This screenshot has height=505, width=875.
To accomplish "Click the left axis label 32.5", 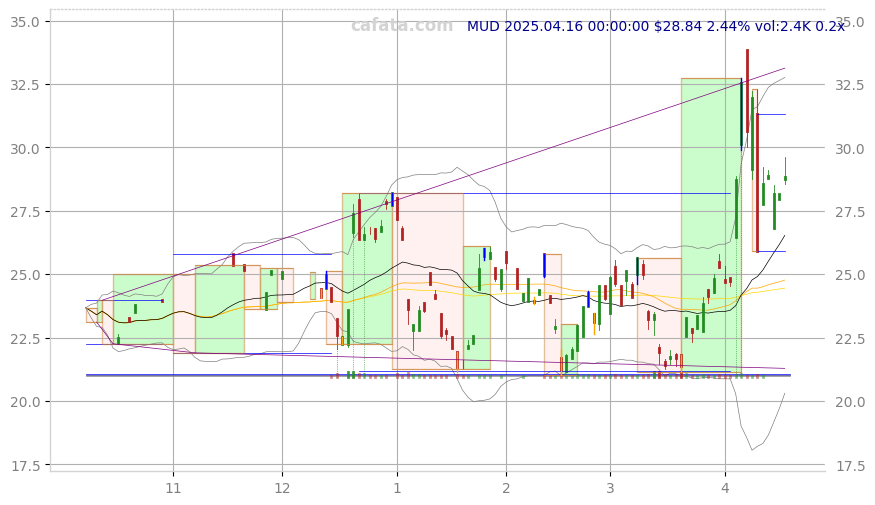I will pos(25,85).
